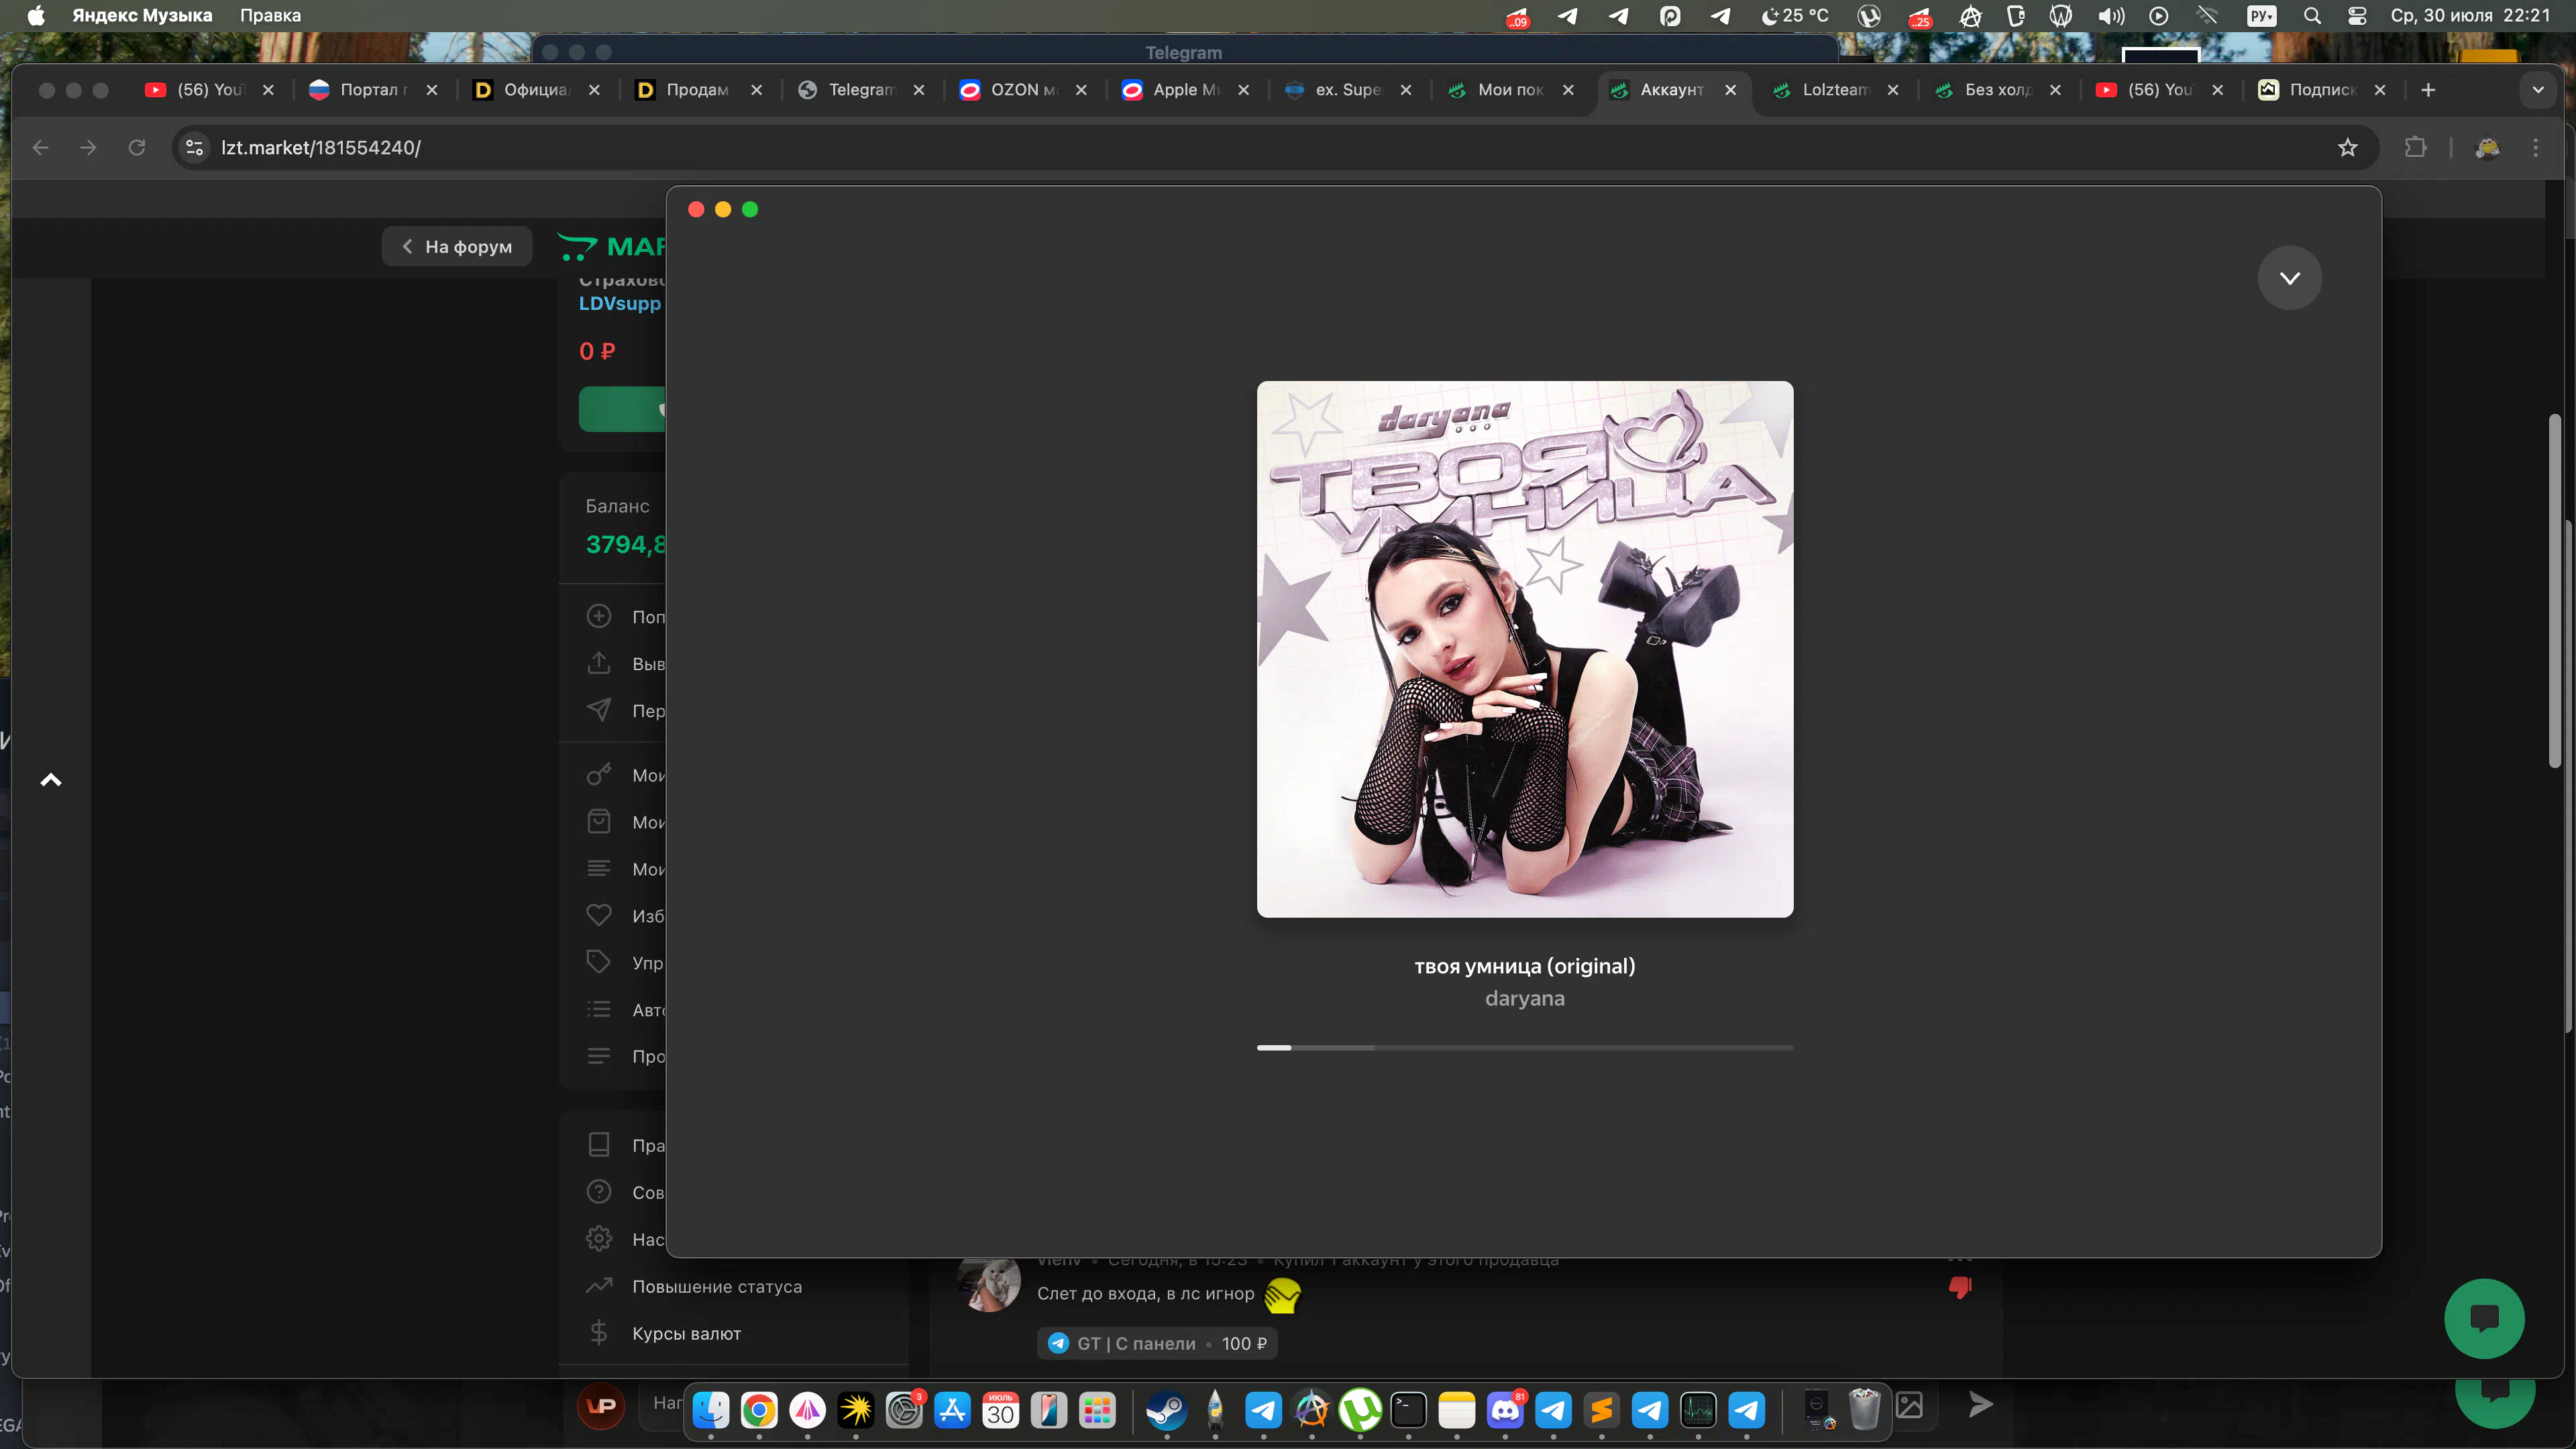This screenshot has height=1449, width=2576.
Task: Close the Подписки browser tab
Action: [x=2380, y=90]
